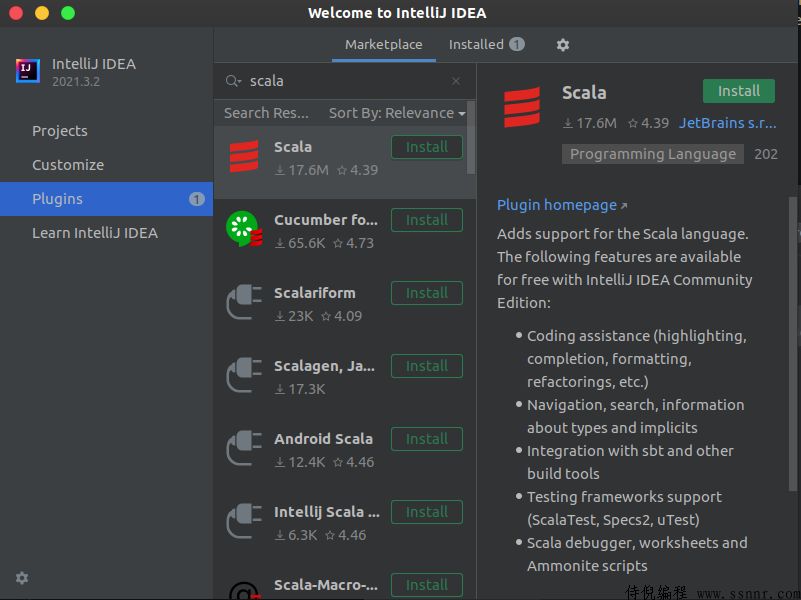Click the 2021.3.2 version text
Image resolution: width=801 pixels, height=600 pixels.
pos(76,82)
